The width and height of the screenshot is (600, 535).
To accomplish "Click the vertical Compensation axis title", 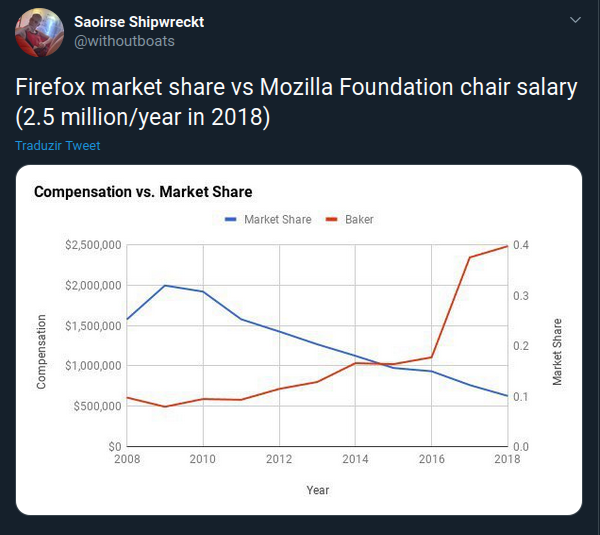I will tap(42, 351).
